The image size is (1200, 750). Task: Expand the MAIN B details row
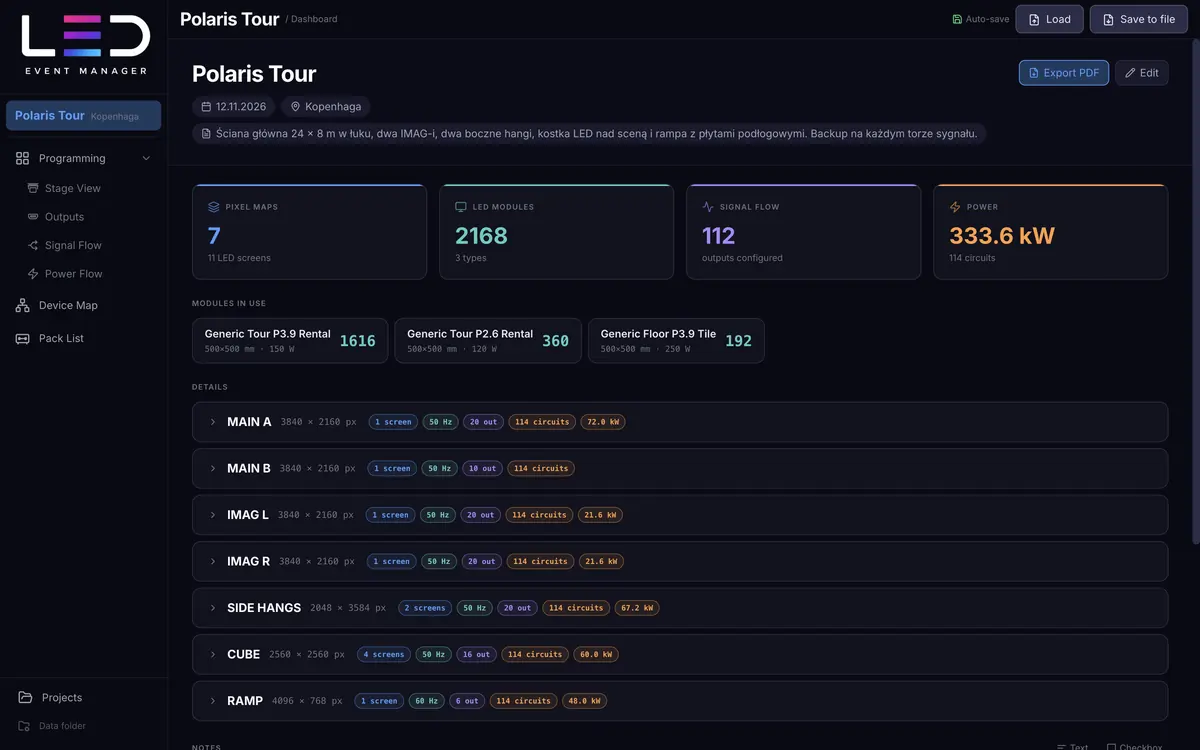(679, 468)
